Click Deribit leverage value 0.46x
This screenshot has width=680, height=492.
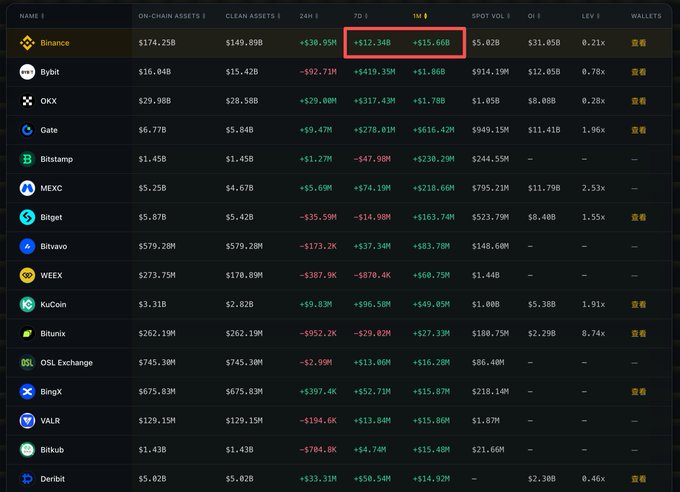click(593, 479)
